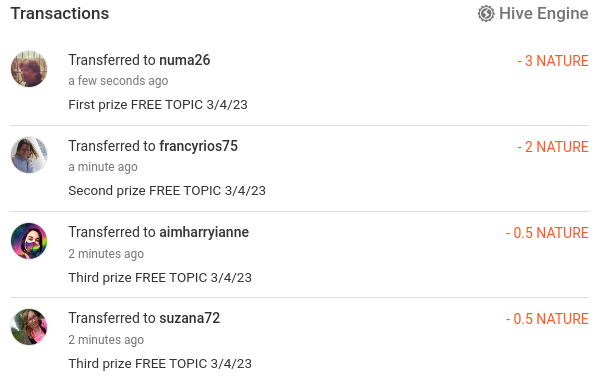Visit the francyrios75 username link
The image size is (606, 379).
tap(199, 146)
